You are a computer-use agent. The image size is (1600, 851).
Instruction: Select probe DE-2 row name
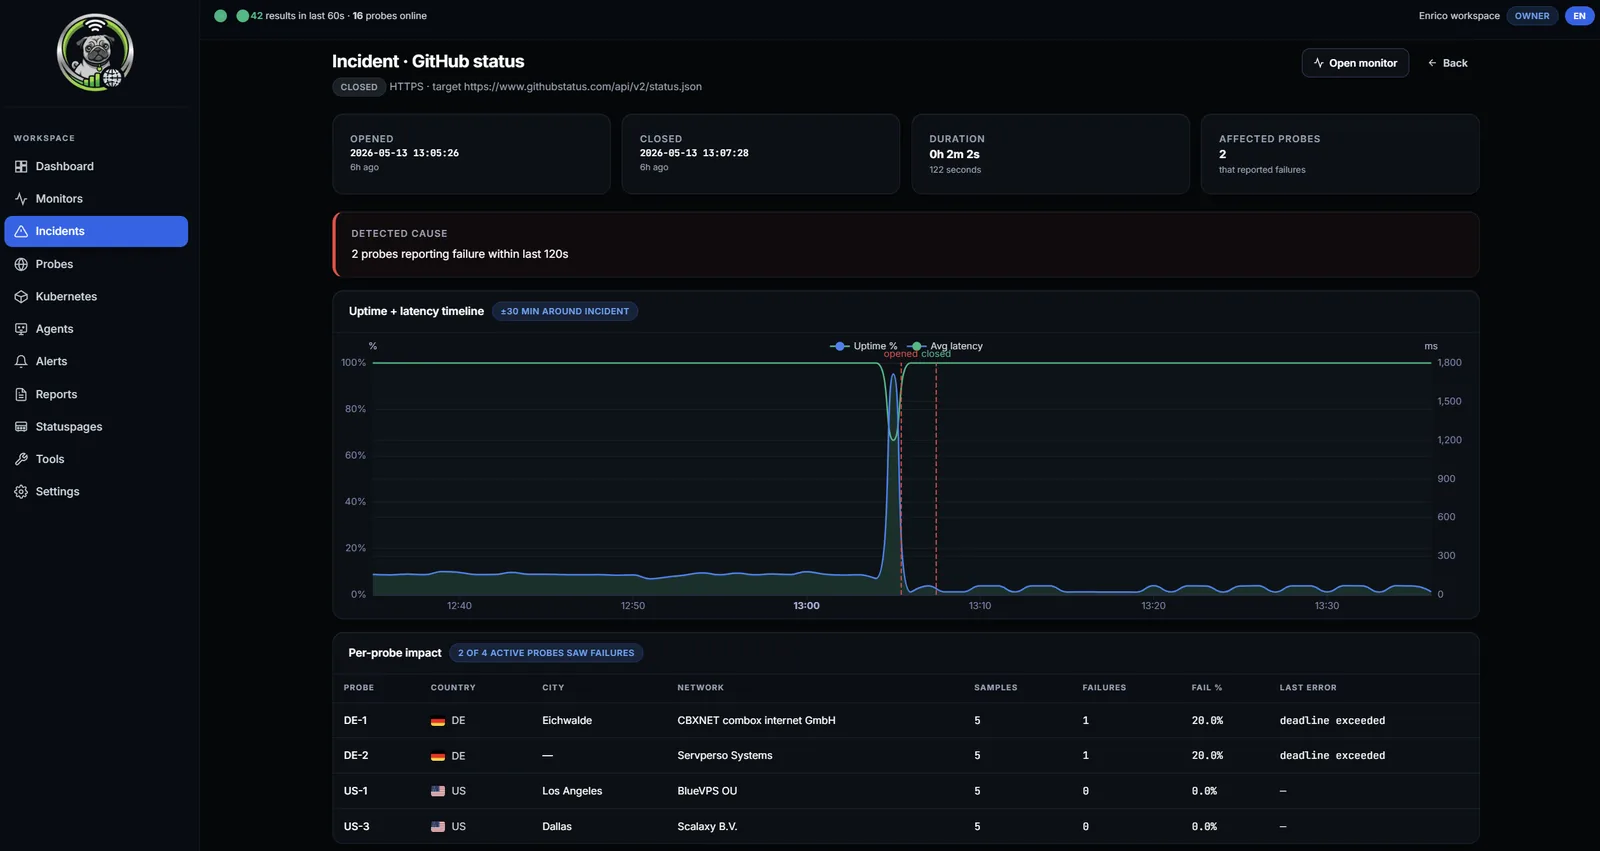[356, 756]
